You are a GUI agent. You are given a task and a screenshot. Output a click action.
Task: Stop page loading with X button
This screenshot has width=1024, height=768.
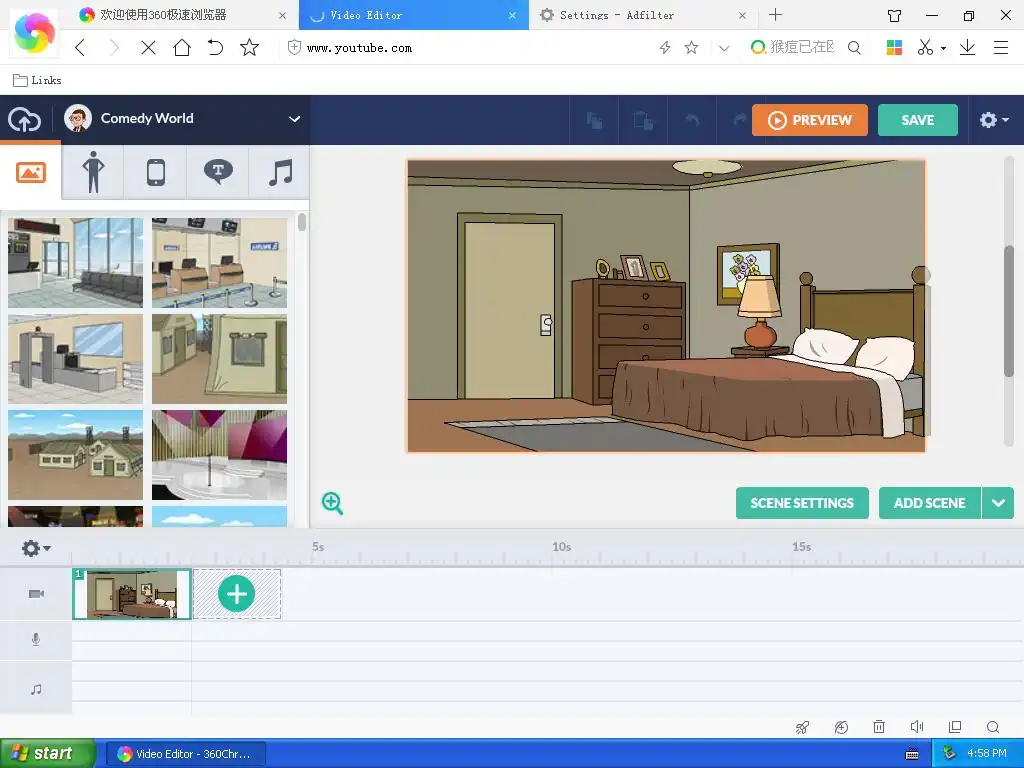(148, 48)
